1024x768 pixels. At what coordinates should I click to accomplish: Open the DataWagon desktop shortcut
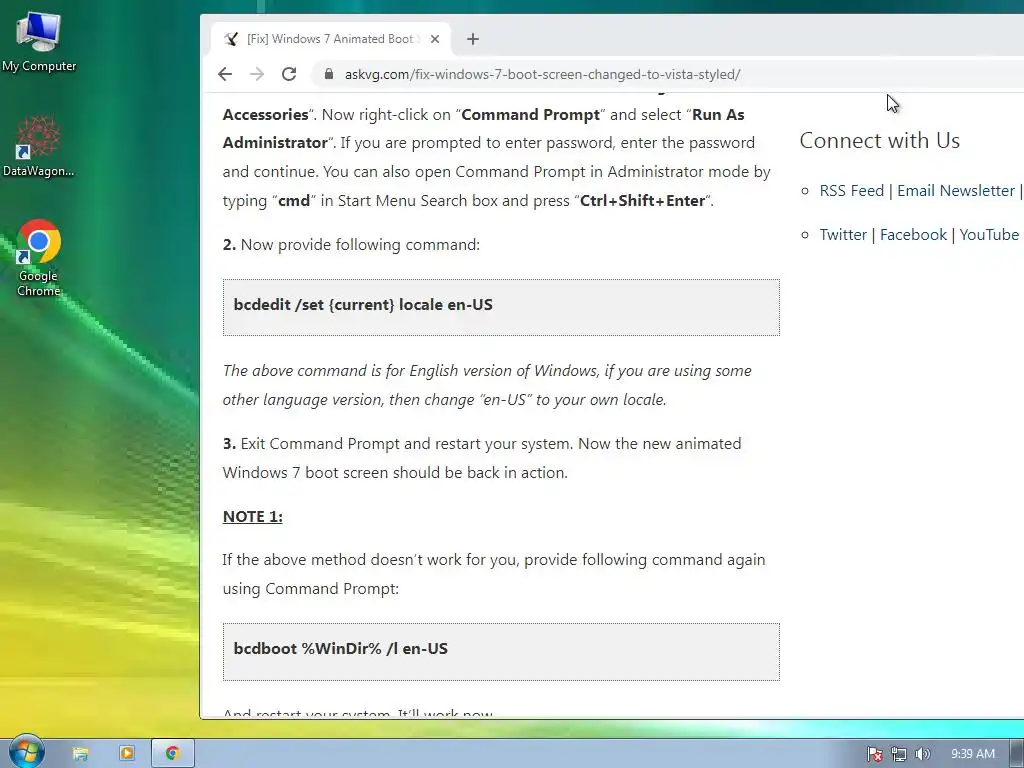coord(39,146)
